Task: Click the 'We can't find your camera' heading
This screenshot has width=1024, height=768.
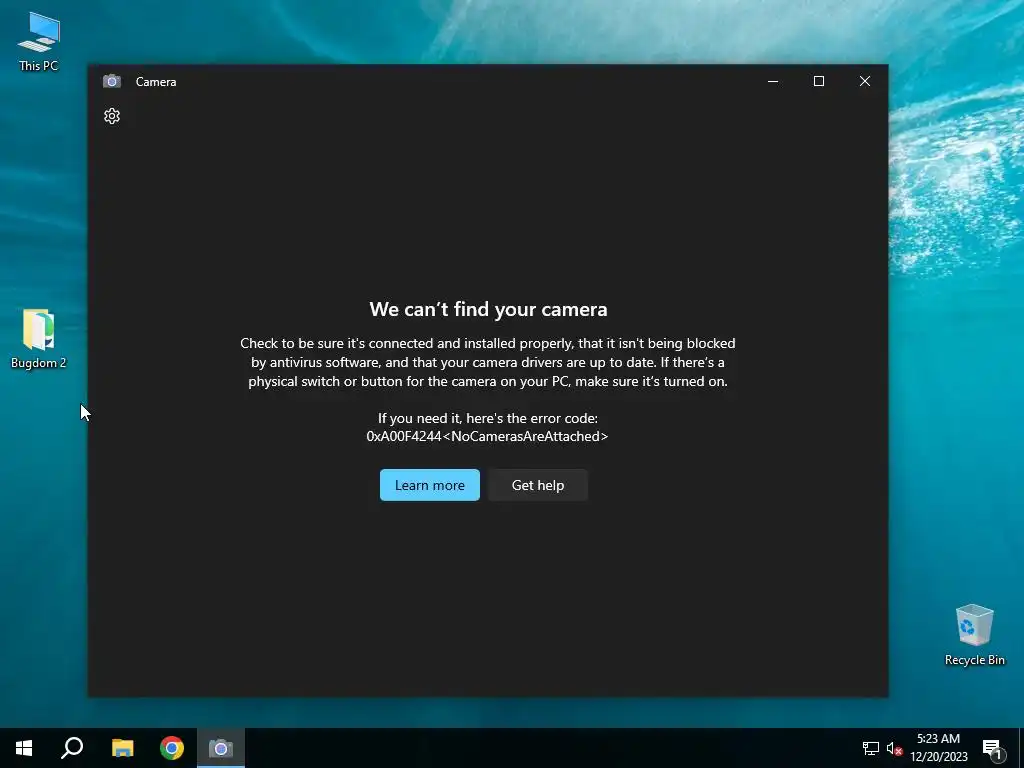Action: tap(488, 309)
